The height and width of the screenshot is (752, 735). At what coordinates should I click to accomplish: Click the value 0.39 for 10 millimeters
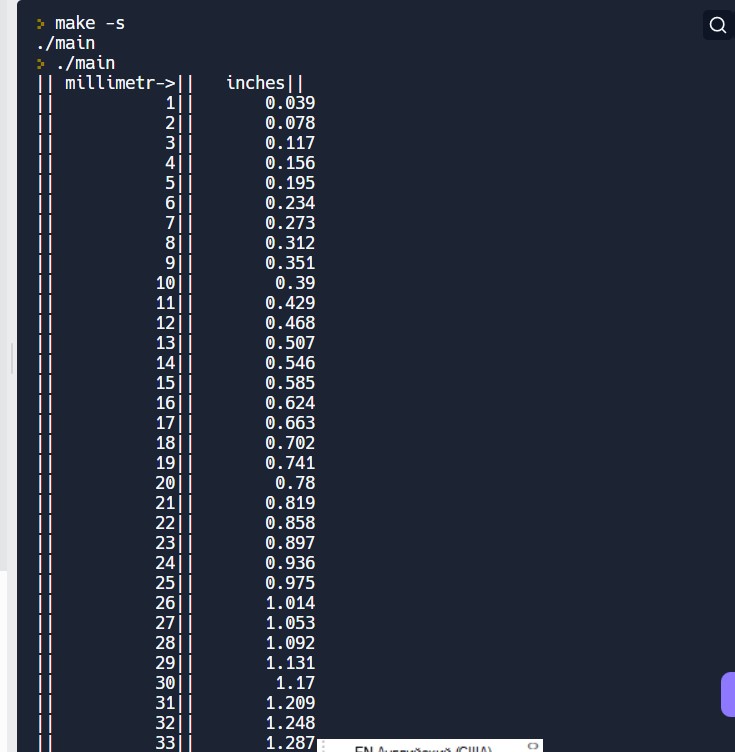[x=295, y=283]
